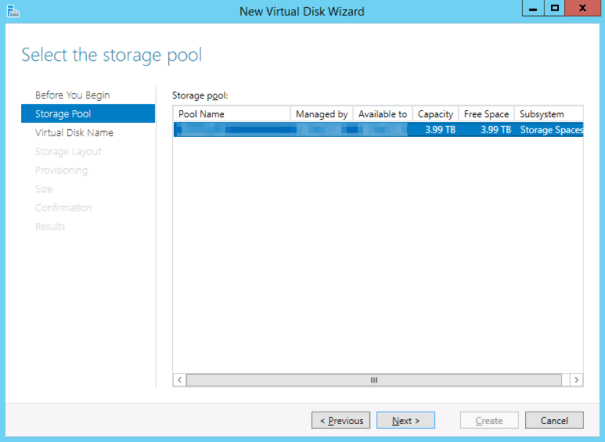The width and height of the screenshot is (605, 442).
Task: Go to the Before You Begin step
Action: (x=72, y=95)
